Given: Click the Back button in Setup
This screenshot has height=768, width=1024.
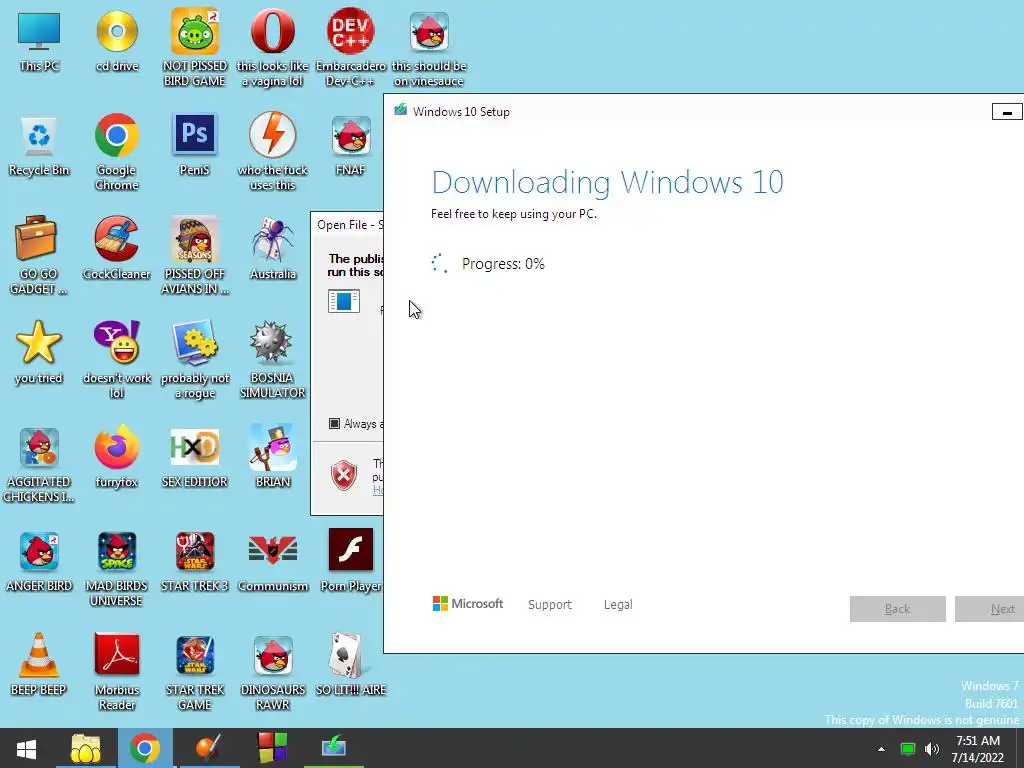Looking at the screenshot, I should (897, 609).
